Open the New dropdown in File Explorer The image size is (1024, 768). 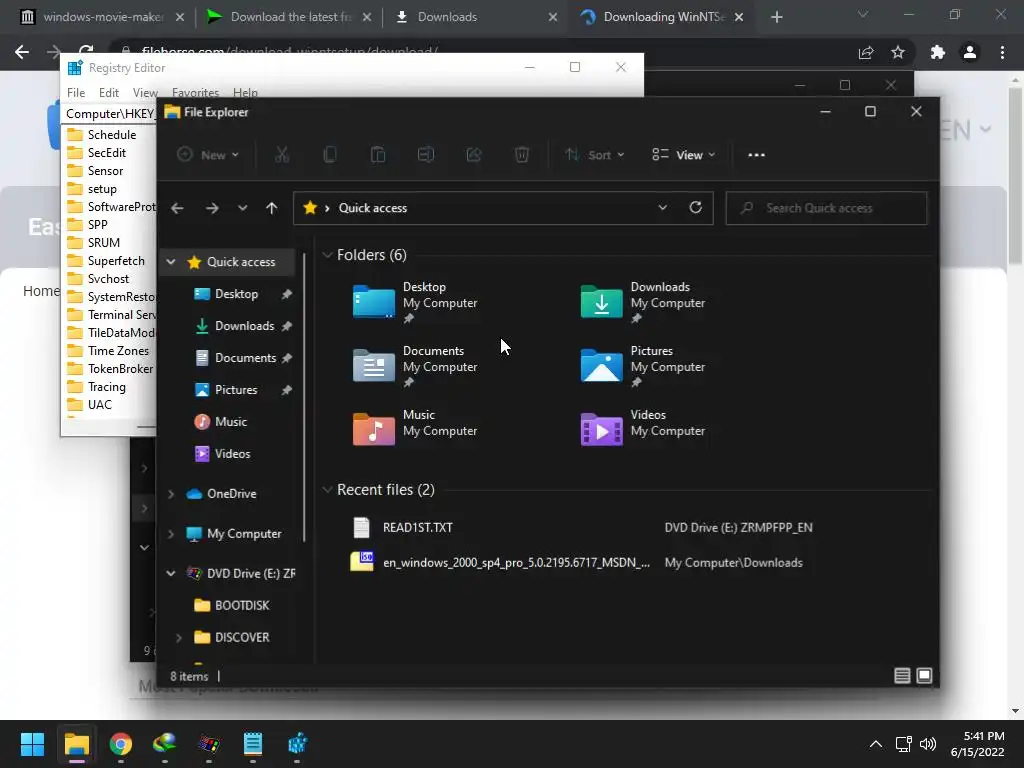tap(208, 155)
